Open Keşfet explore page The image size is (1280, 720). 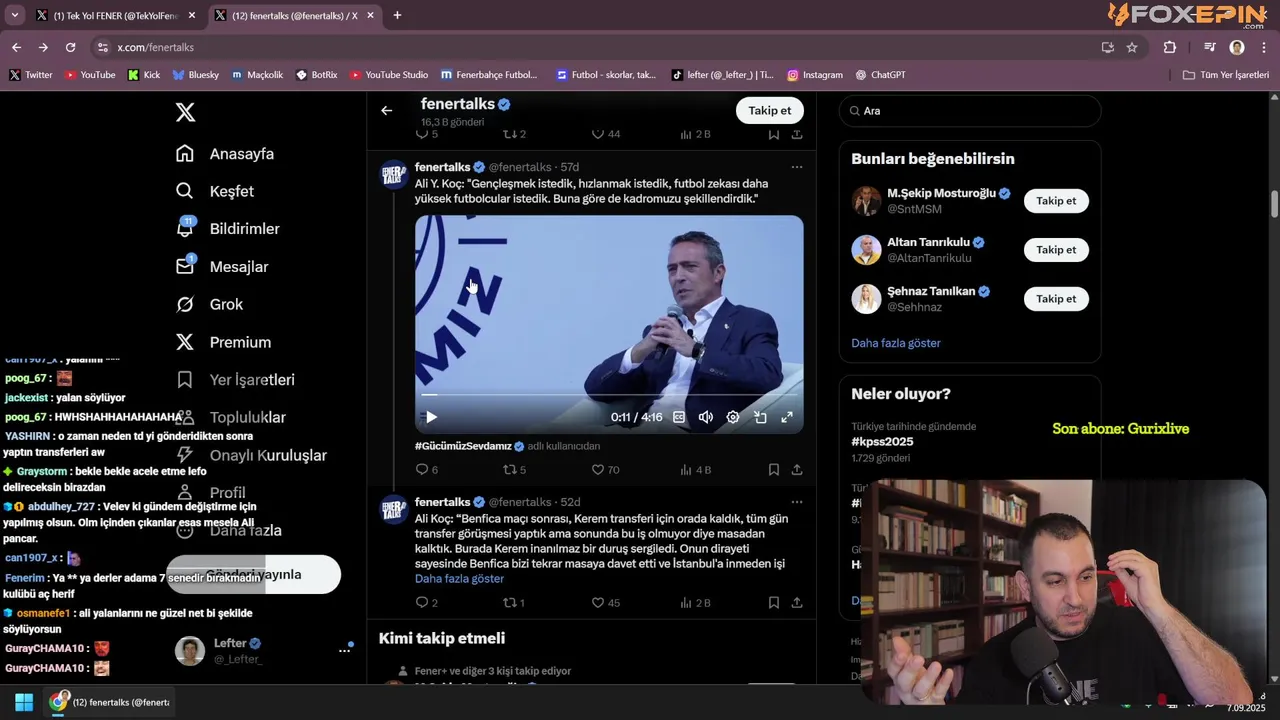pos(215,191)
